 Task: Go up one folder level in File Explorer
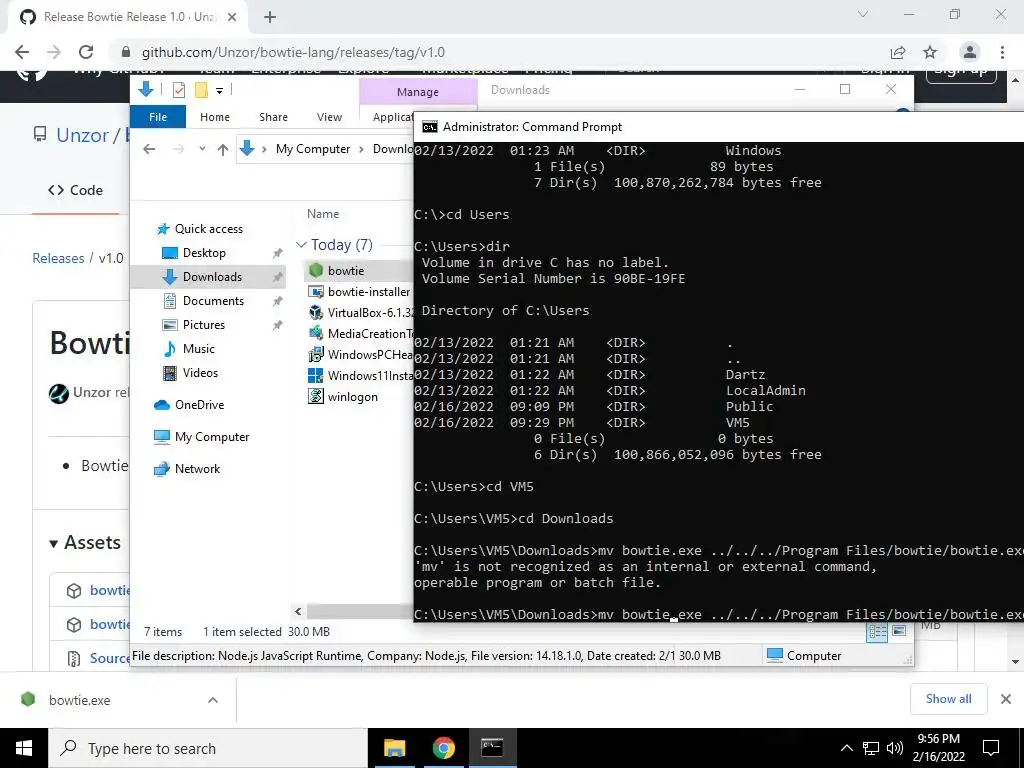click(223, 150)
